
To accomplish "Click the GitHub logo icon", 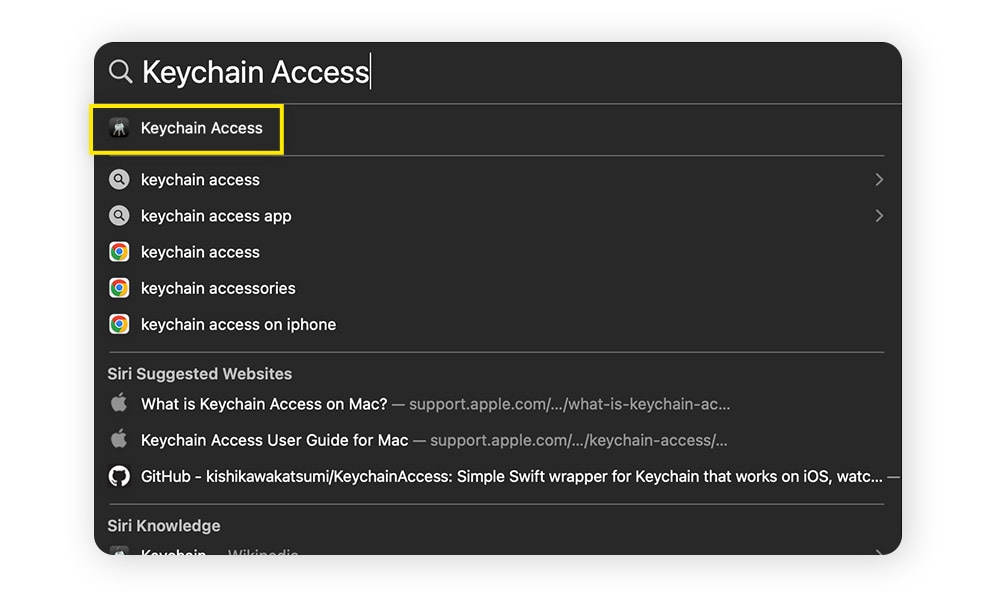I will pyautogui.click(x=119, y=476).
